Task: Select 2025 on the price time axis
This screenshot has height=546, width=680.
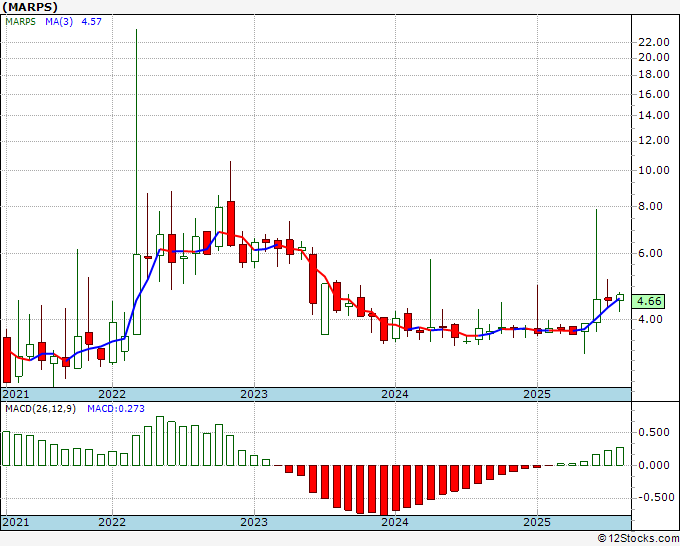Action: pos(537,394)
